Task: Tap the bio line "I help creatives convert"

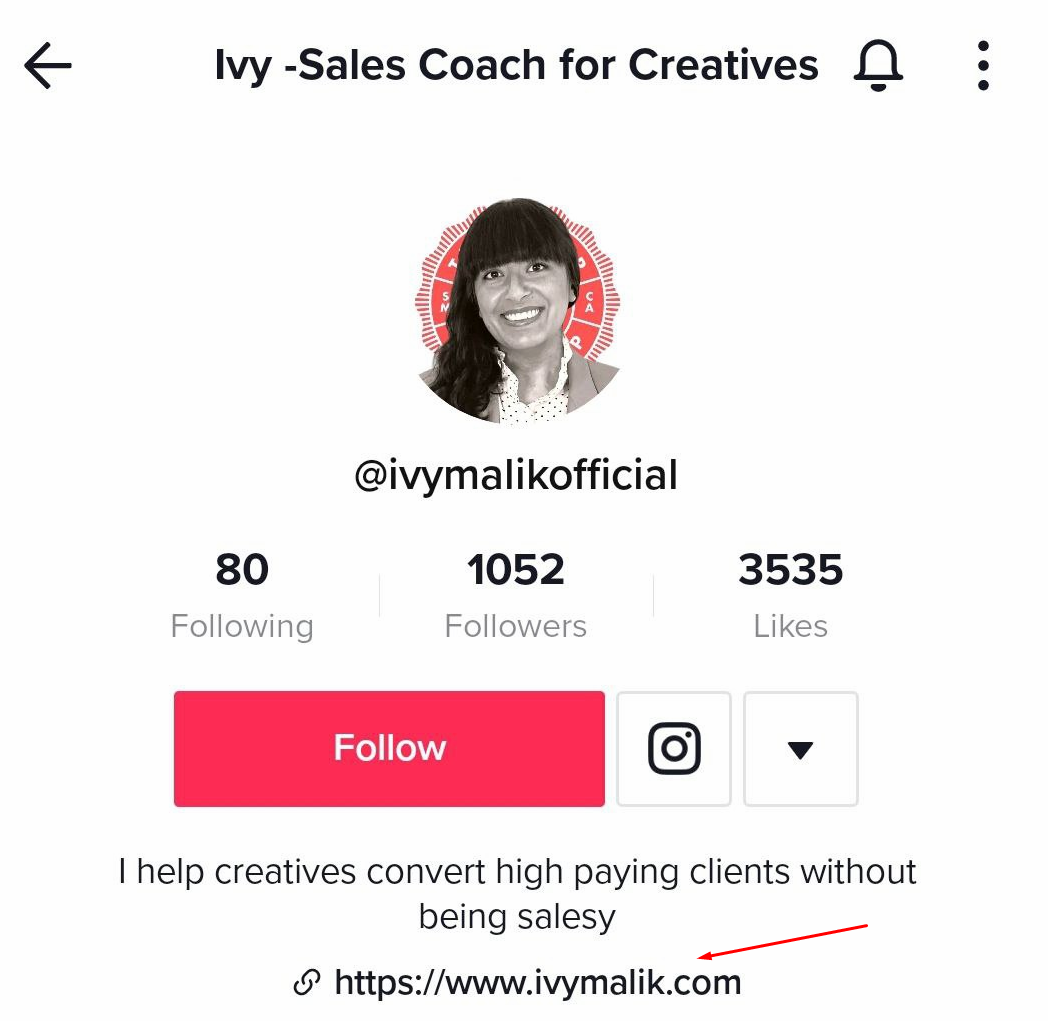Action: pos(301,872)
